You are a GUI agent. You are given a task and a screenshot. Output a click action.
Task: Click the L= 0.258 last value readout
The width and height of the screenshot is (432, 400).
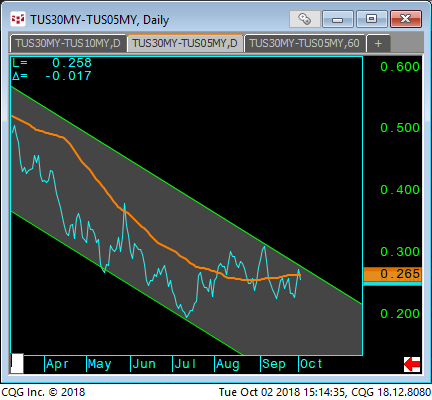point(52,63)
